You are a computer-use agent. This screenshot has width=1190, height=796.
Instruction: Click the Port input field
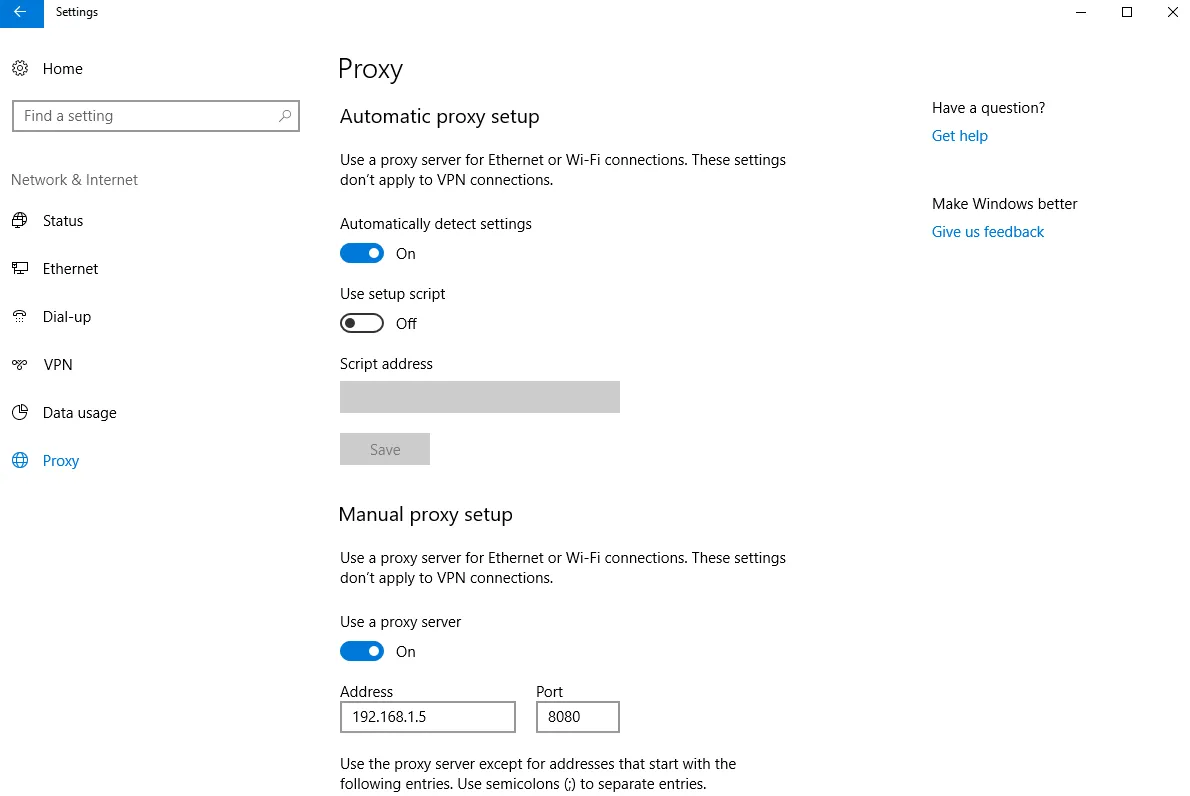pyautogui.click(x=577, y=717)
